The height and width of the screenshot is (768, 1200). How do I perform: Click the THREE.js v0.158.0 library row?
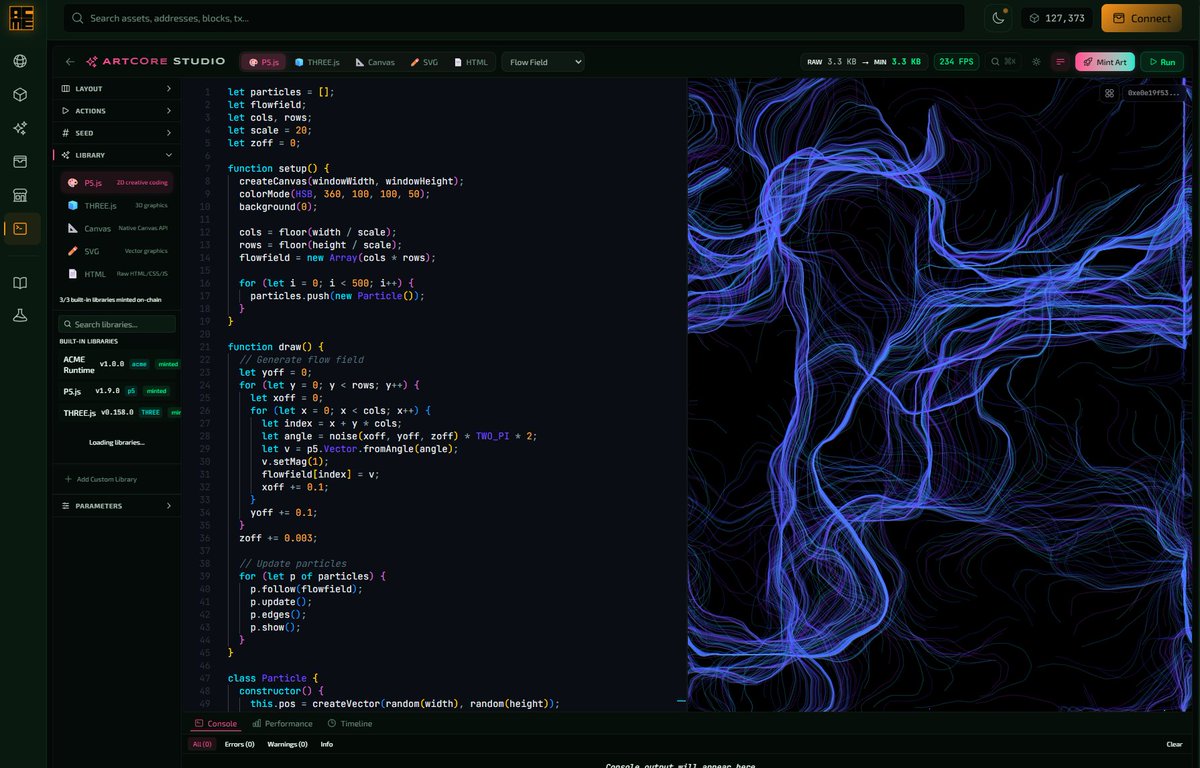click(x=118, y=412)
